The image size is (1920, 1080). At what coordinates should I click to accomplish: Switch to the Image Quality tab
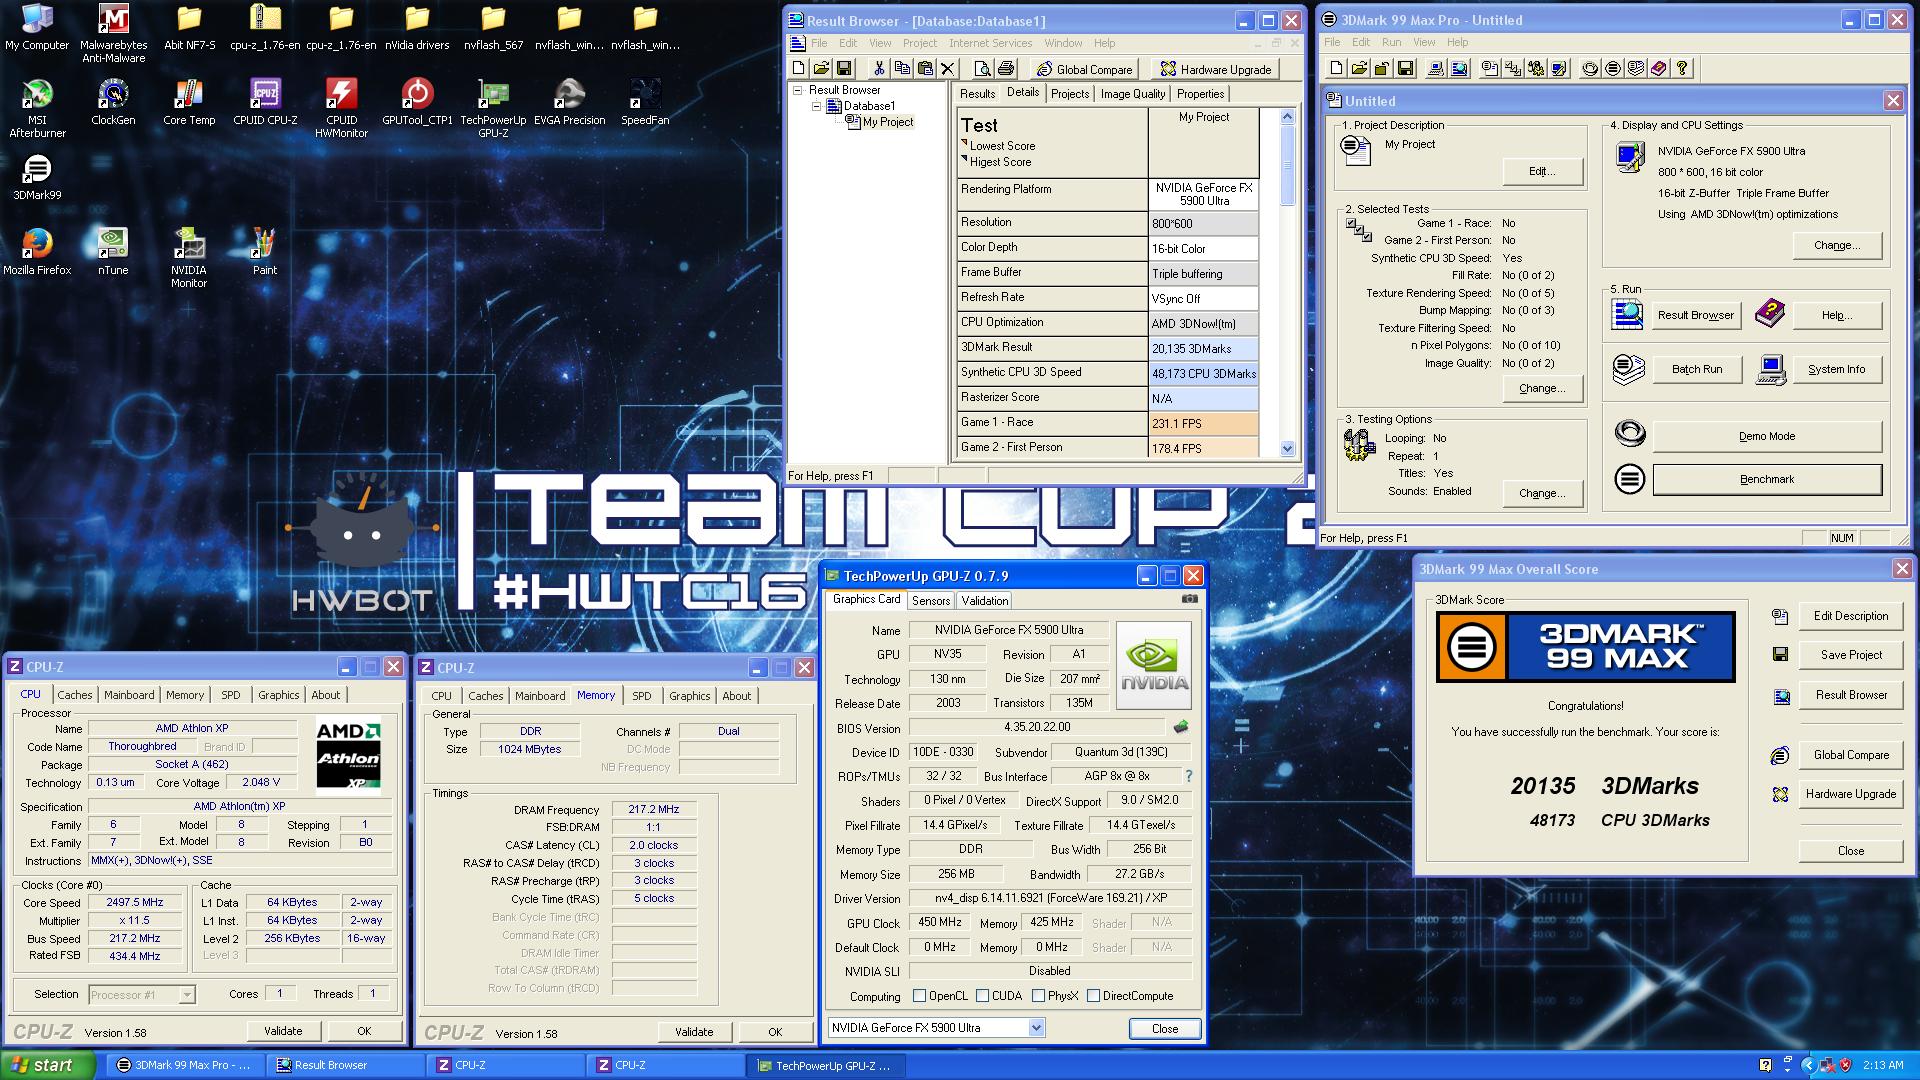pyautogui.click(x=1132, y=94)
